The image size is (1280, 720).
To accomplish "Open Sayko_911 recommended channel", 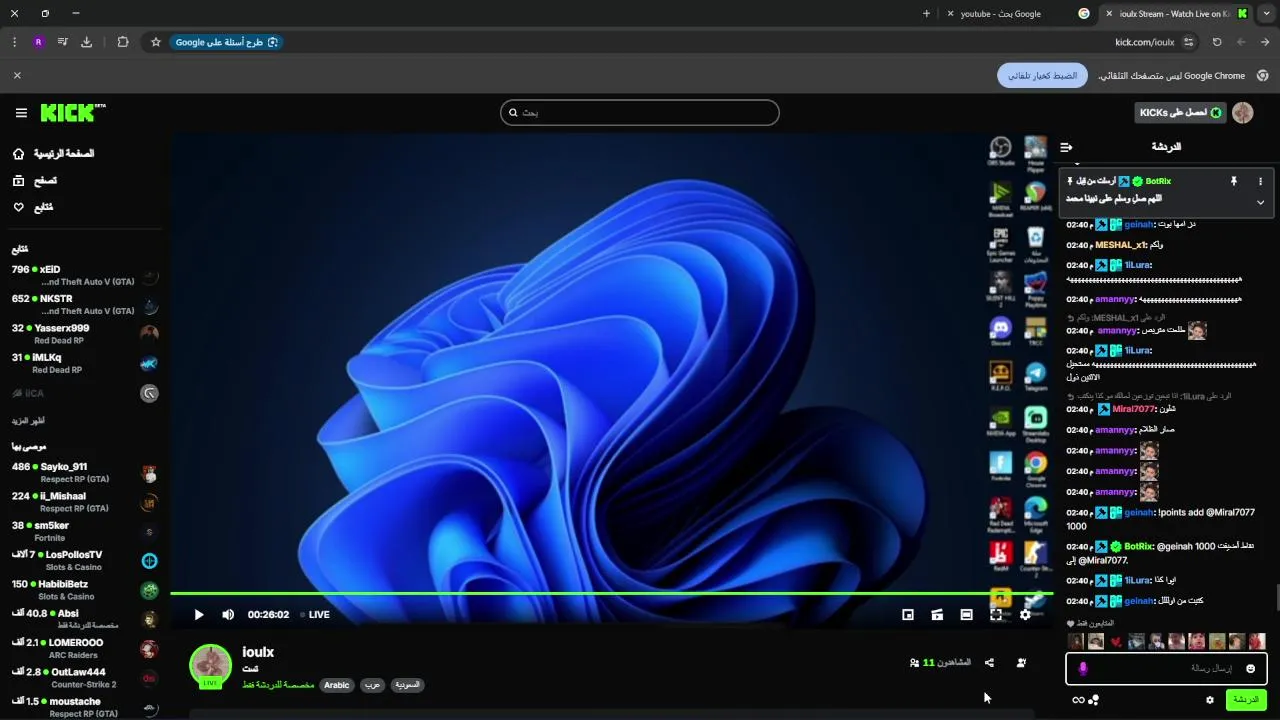I will tap(85, 473).
